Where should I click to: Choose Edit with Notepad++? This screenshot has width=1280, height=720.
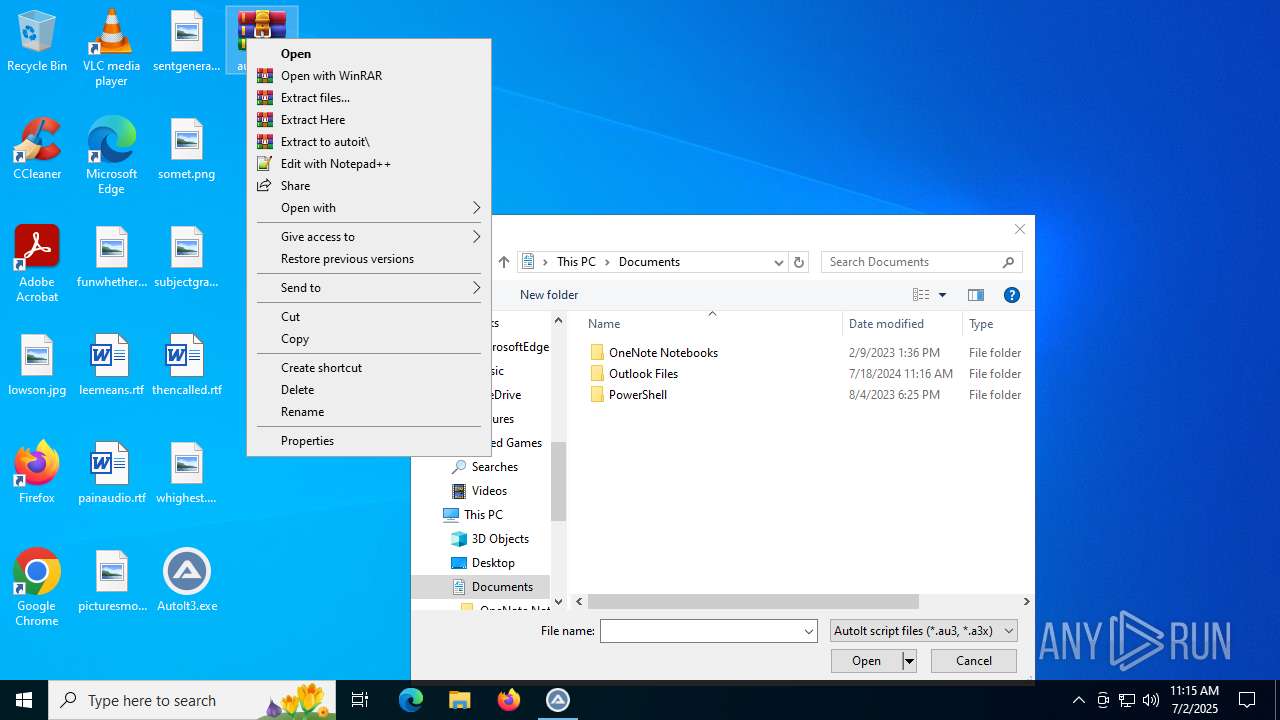tap(369, 164)
